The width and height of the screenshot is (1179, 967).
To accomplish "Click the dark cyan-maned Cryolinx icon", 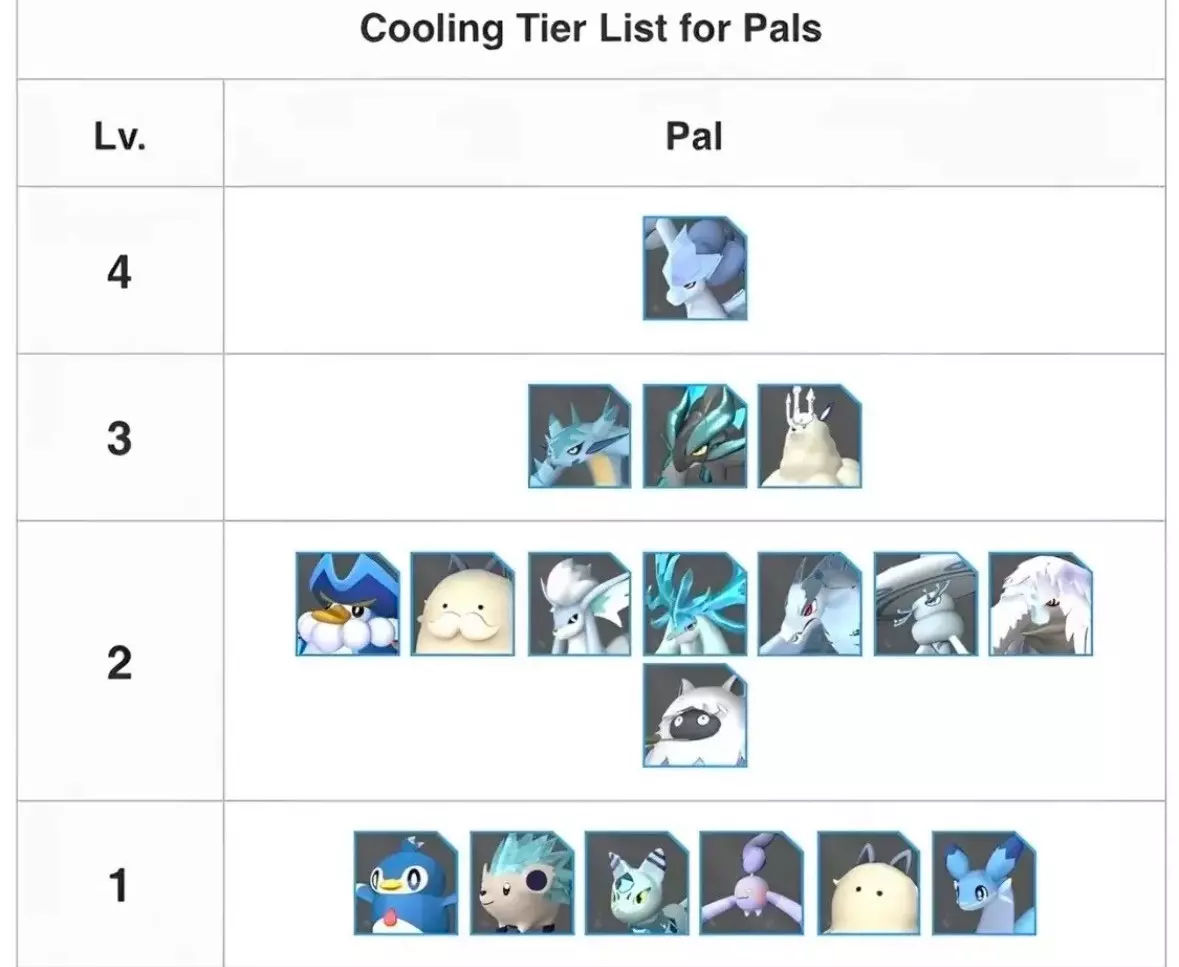I will click(694, 436).
